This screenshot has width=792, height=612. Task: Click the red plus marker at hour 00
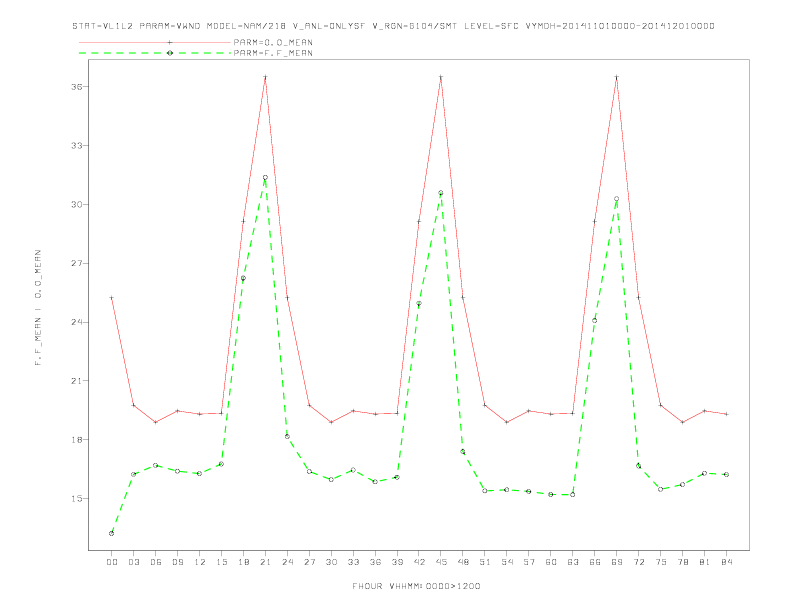(112, 298)
